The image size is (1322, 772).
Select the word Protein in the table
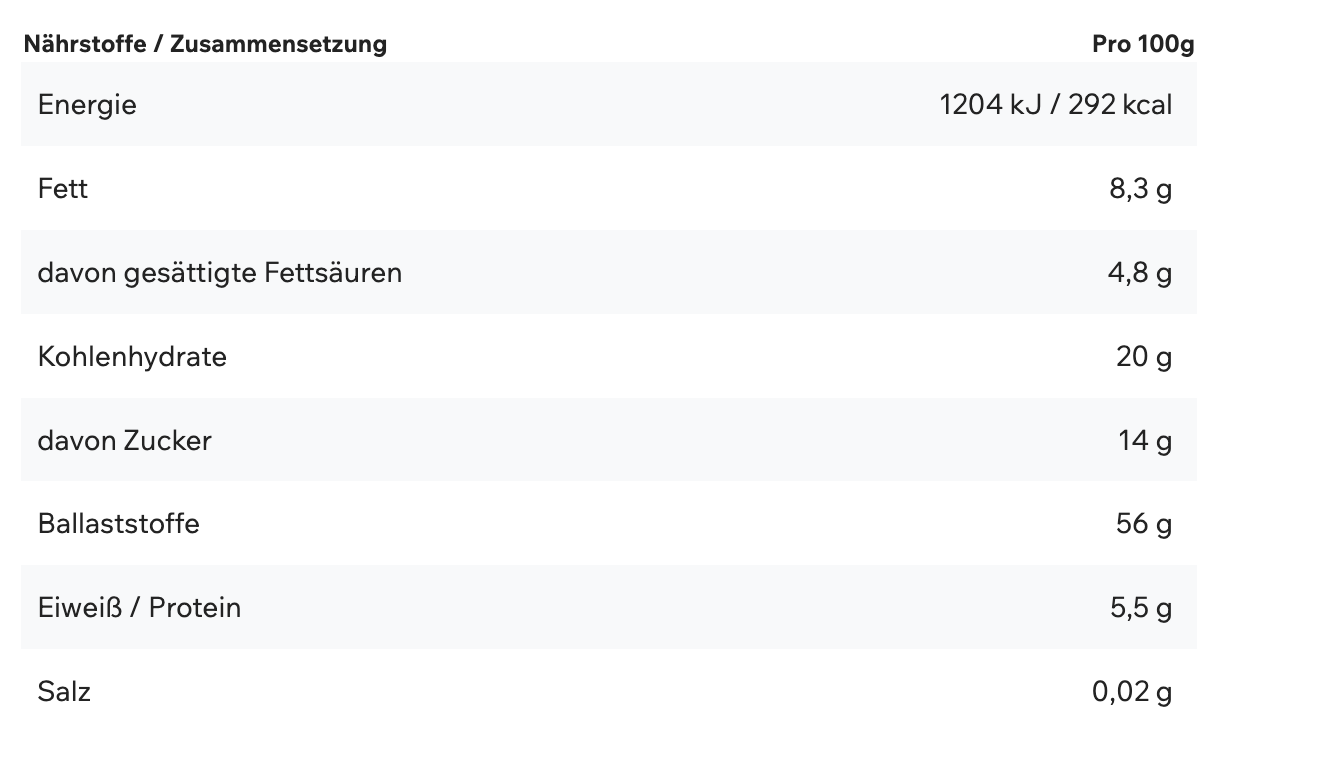(x=195, y=608)
